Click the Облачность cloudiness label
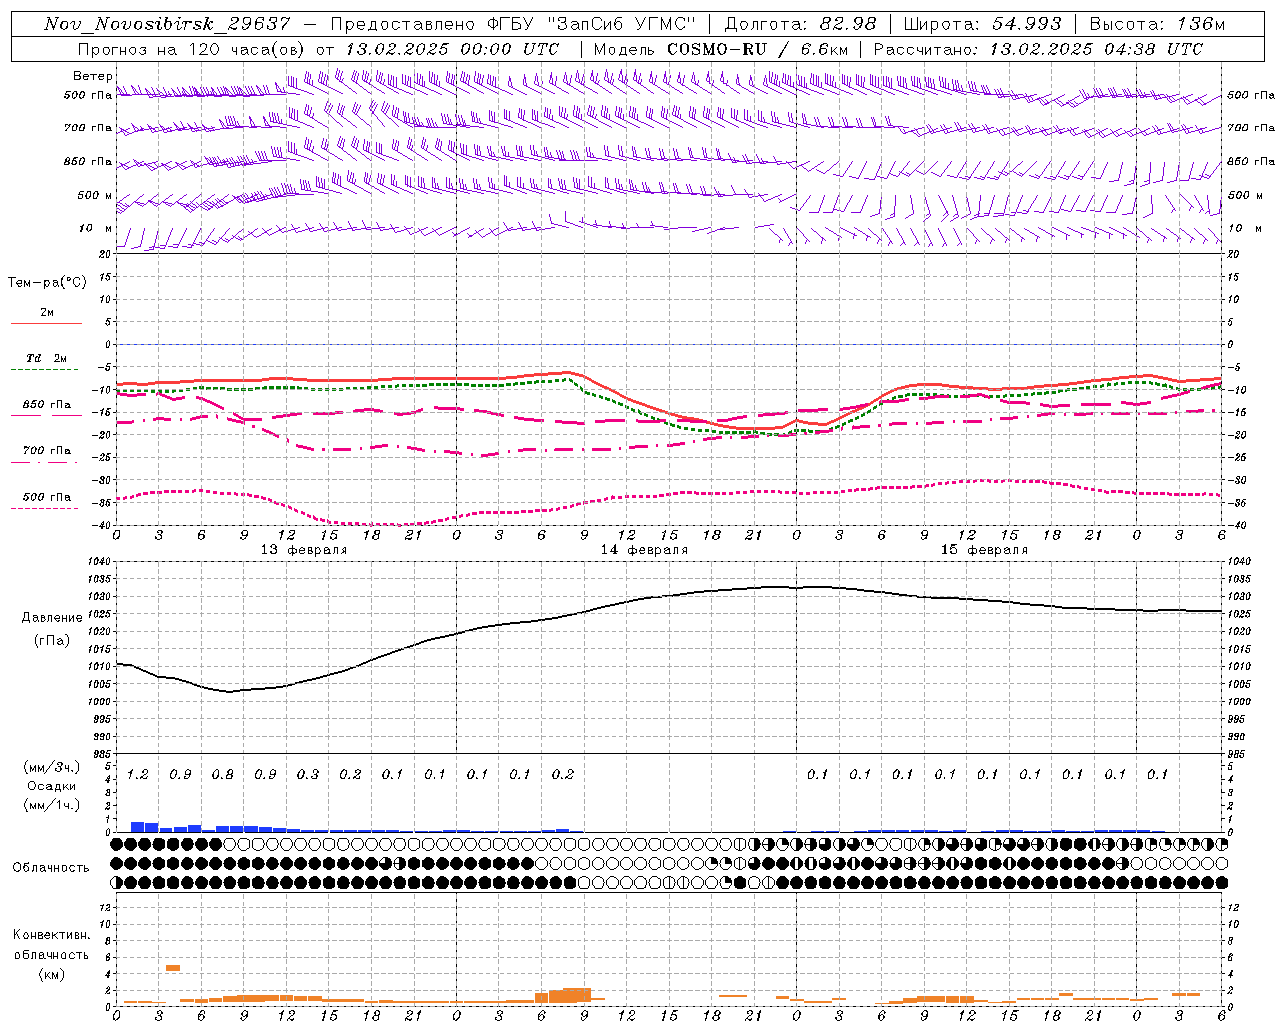Screen dimensions: 1280x1024 [x=51, y=868]
